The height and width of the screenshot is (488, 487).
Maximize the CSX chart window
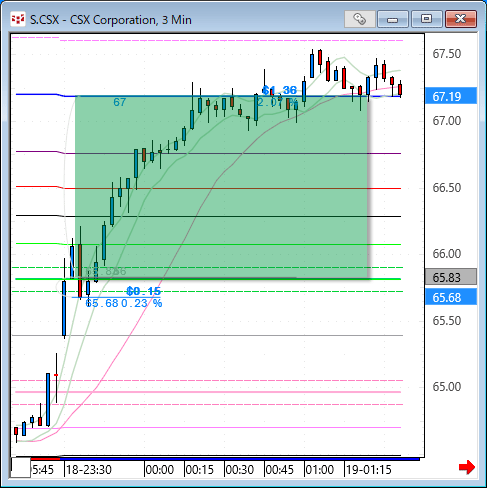tap(426, 19)
